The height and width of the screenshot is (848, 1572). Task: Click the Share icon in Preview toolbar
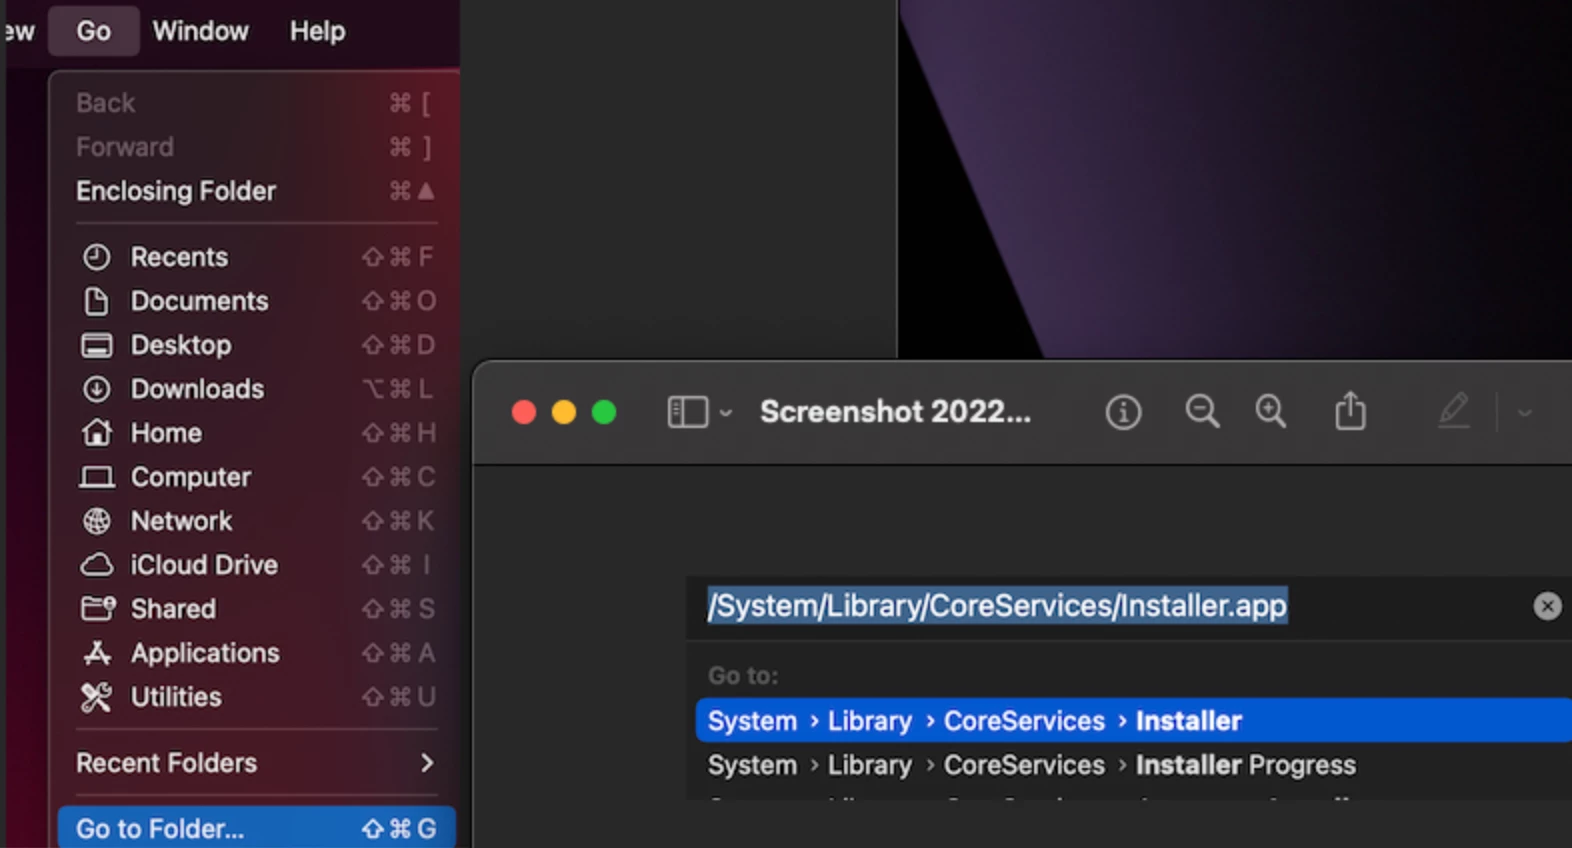click(1350, 410)
